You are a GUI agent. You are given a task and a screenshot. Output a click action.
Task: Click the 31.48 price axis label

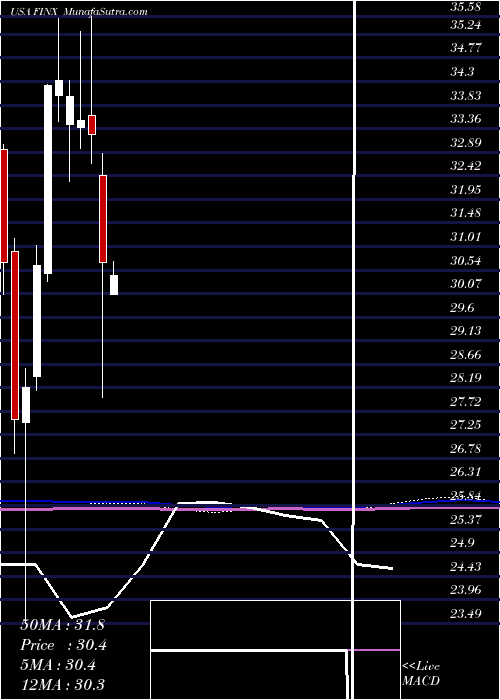(465, 213)
